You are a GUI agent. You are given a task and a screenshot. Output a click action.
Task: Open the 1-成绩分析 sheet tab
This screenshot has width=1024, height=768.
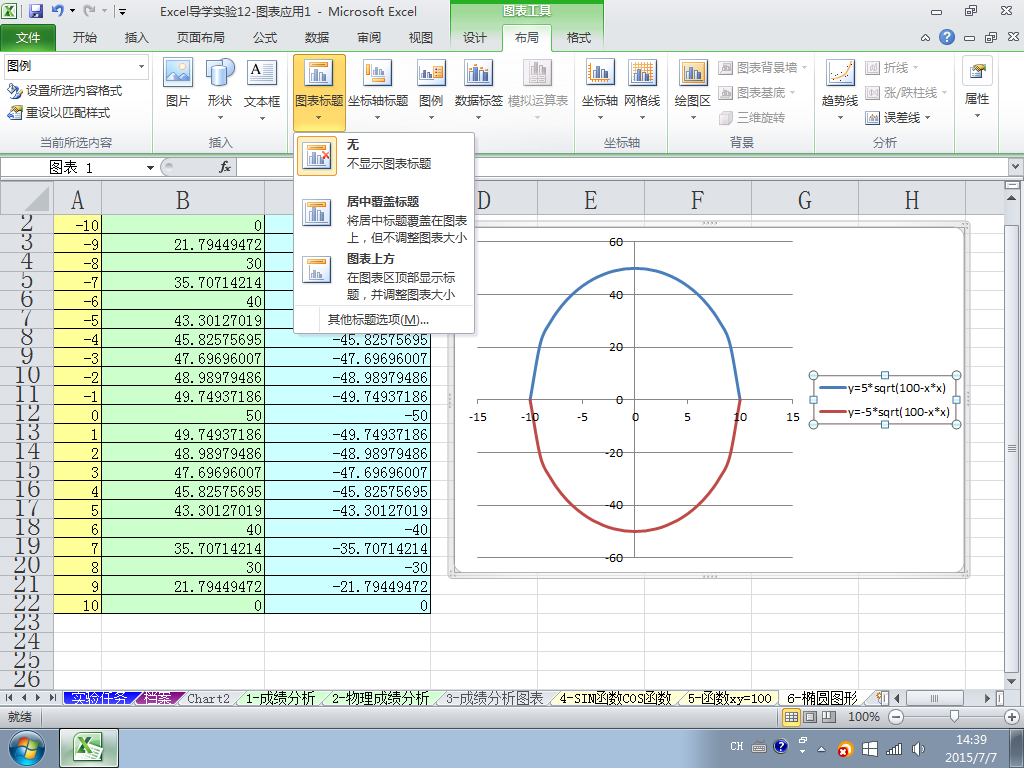[280, 698]
